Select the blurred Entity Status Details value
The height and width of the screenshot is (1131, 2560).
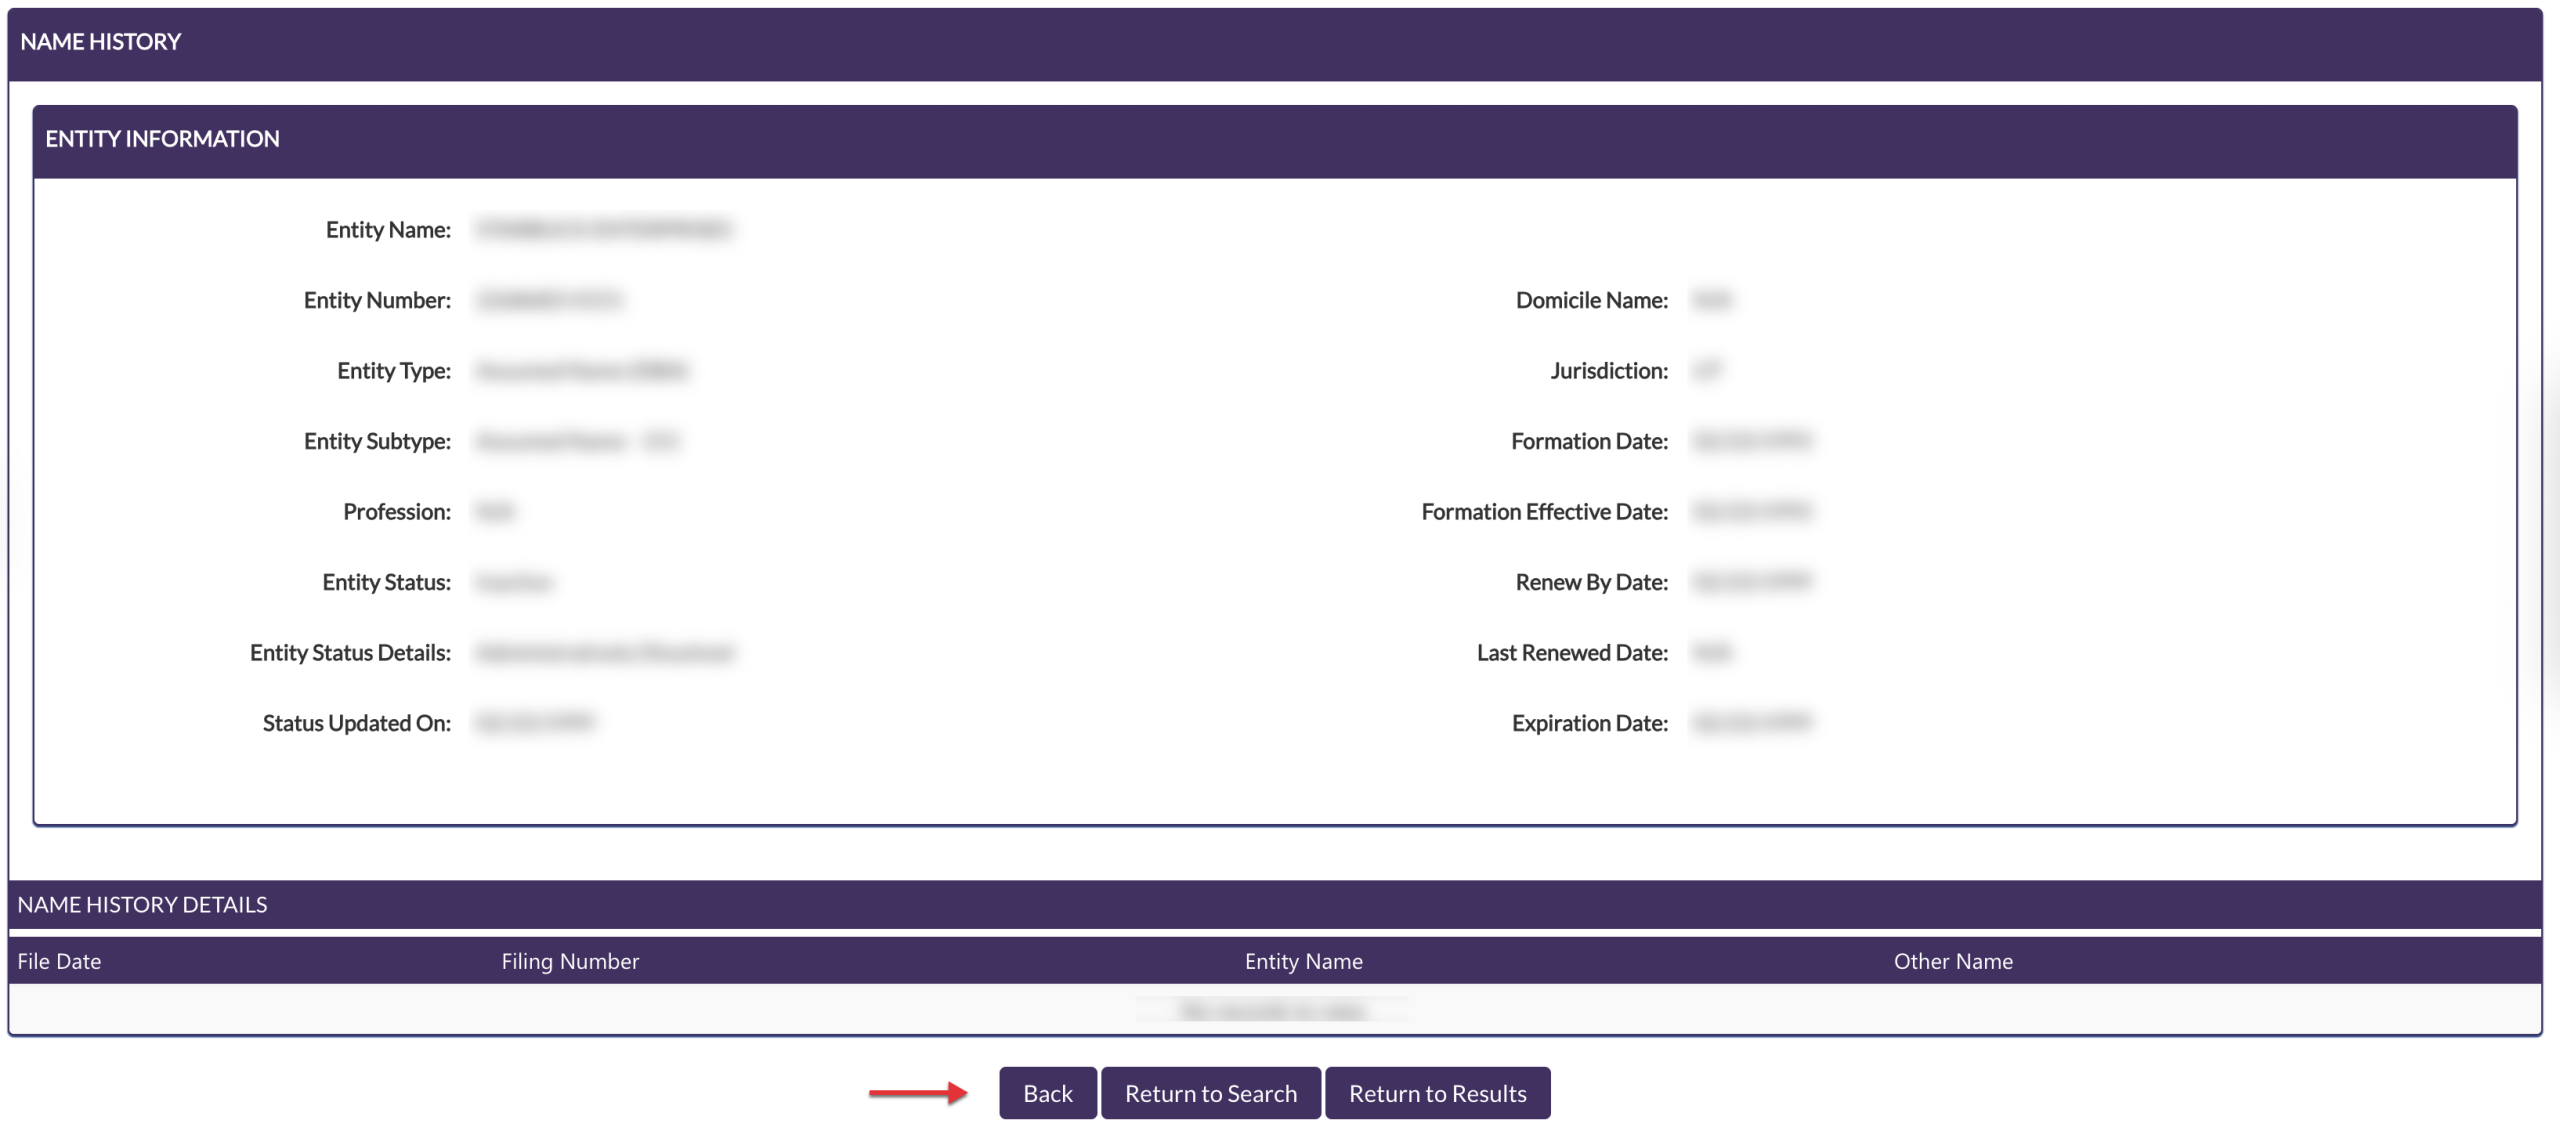tap(605, 653)
